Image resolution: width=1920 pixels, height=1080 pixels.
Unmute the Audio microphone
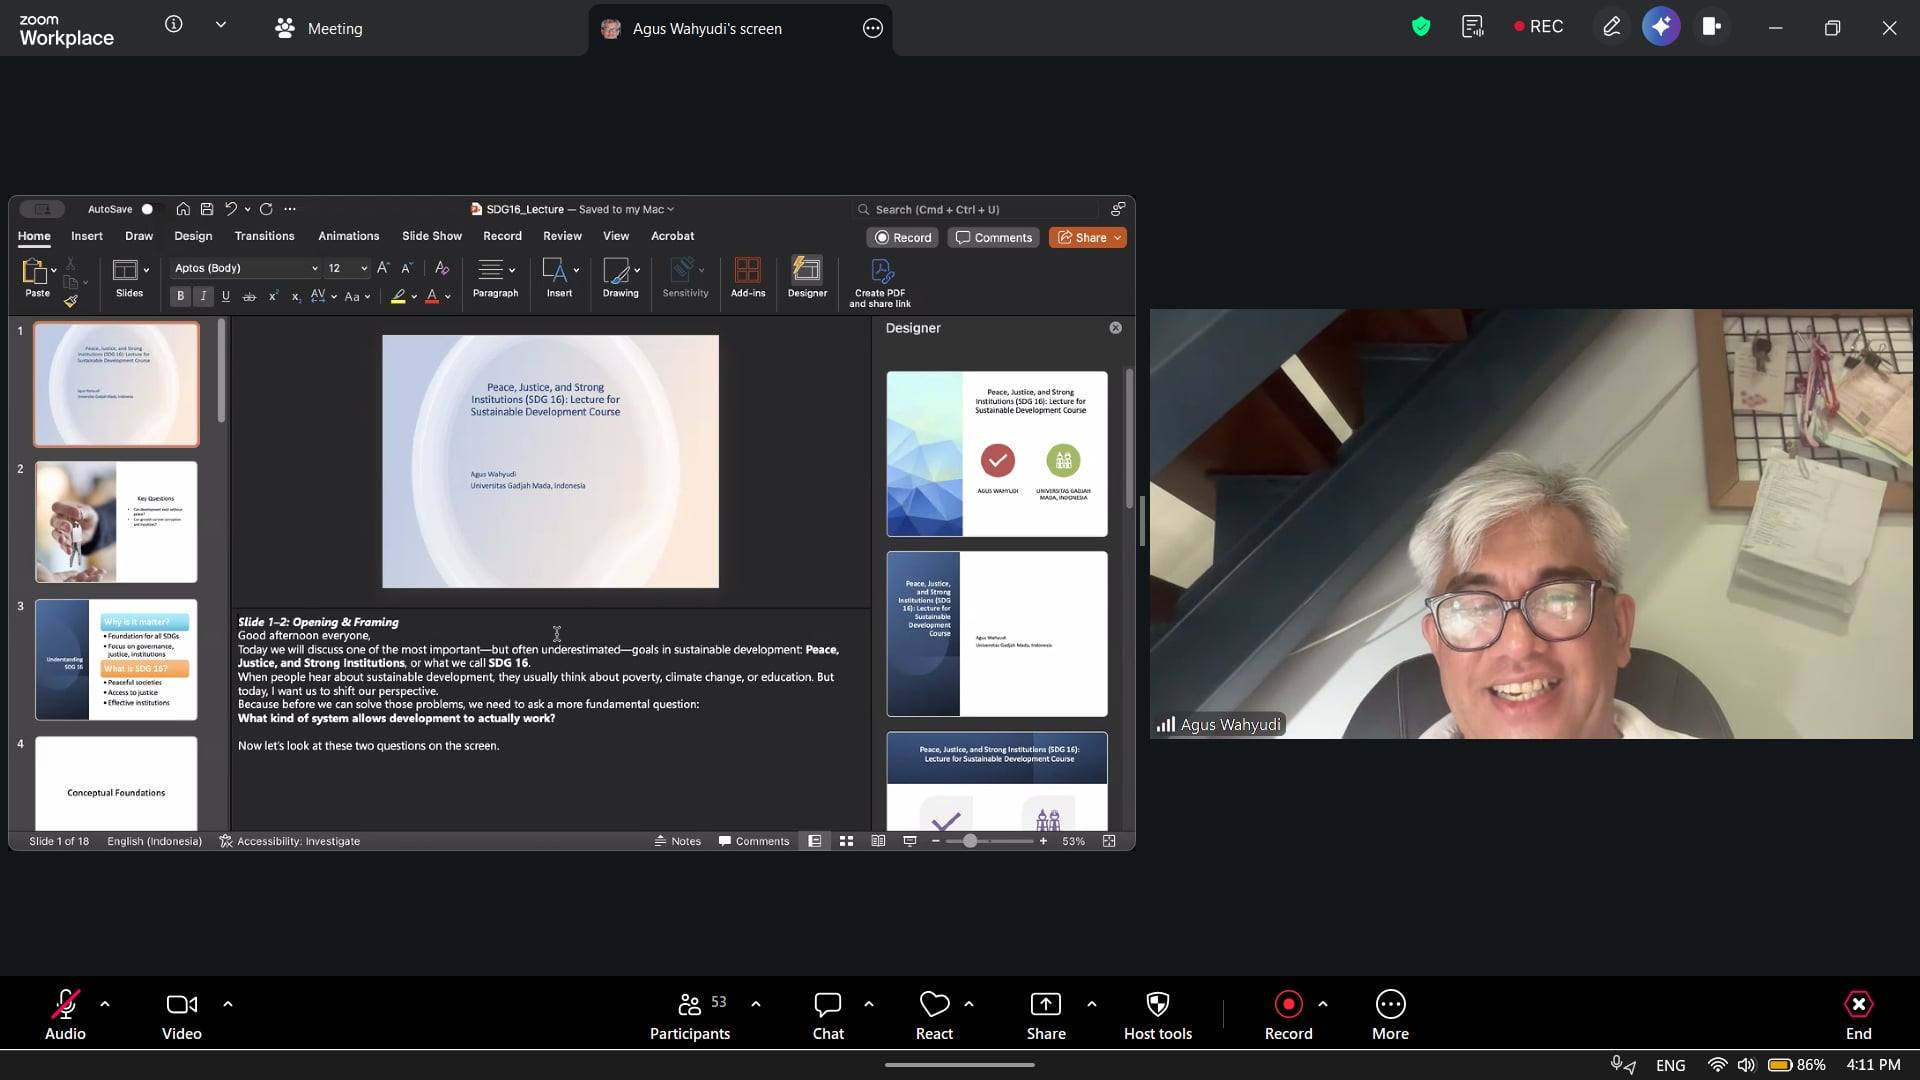coord(66,1004)
